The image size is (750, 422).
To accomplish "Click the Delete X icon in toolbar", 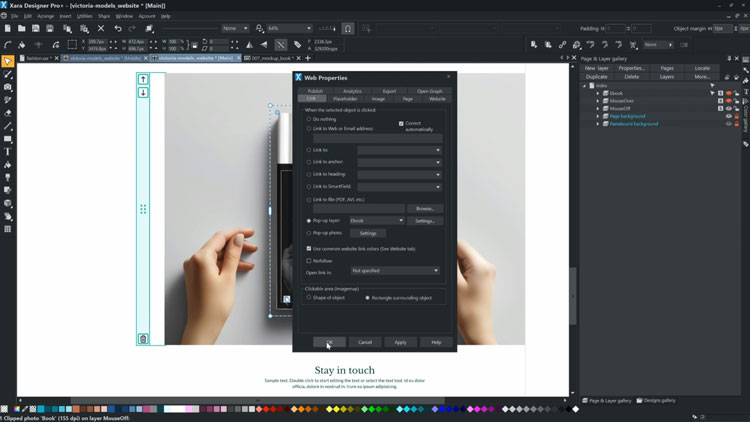I will pyautogui.click(x=101, y=29).
